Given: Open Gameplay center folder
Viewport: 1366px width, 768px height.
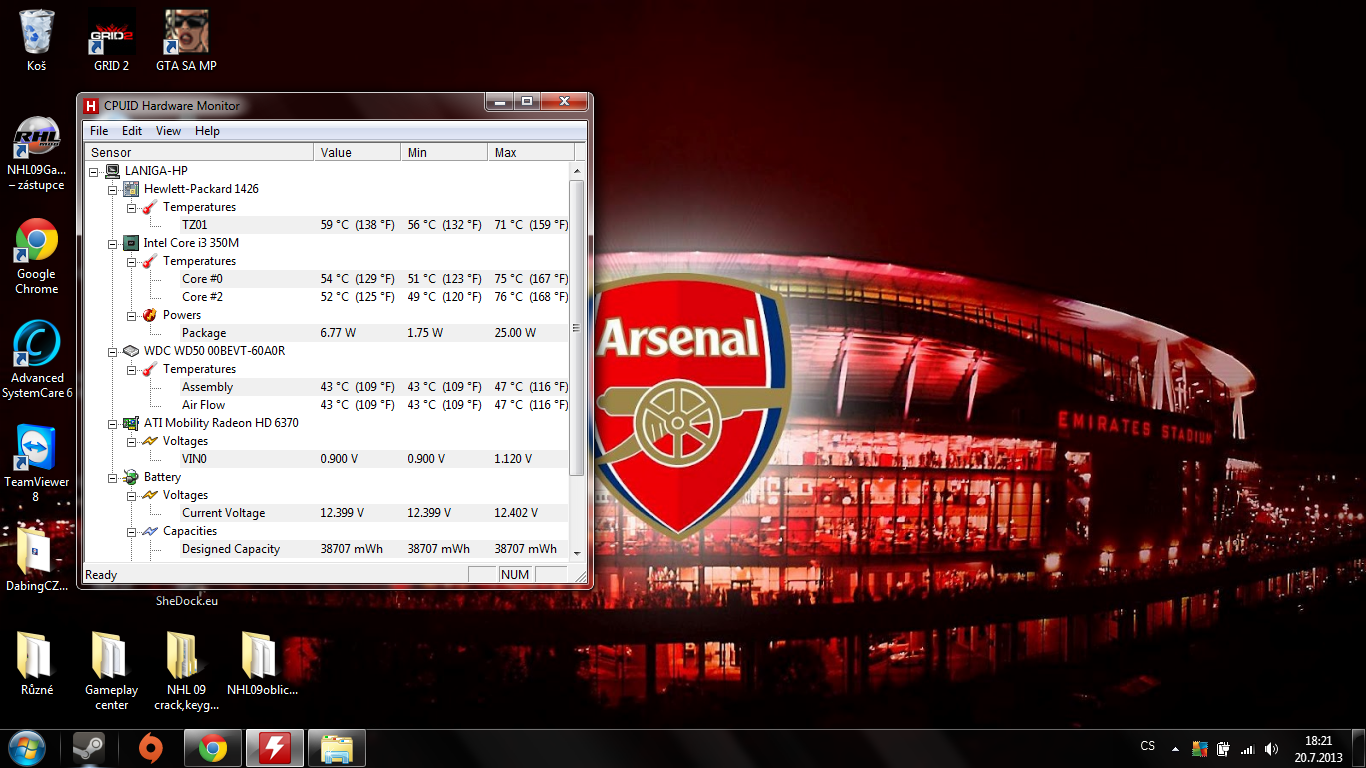Looking at the screenshot, I should tap(111, 657).
